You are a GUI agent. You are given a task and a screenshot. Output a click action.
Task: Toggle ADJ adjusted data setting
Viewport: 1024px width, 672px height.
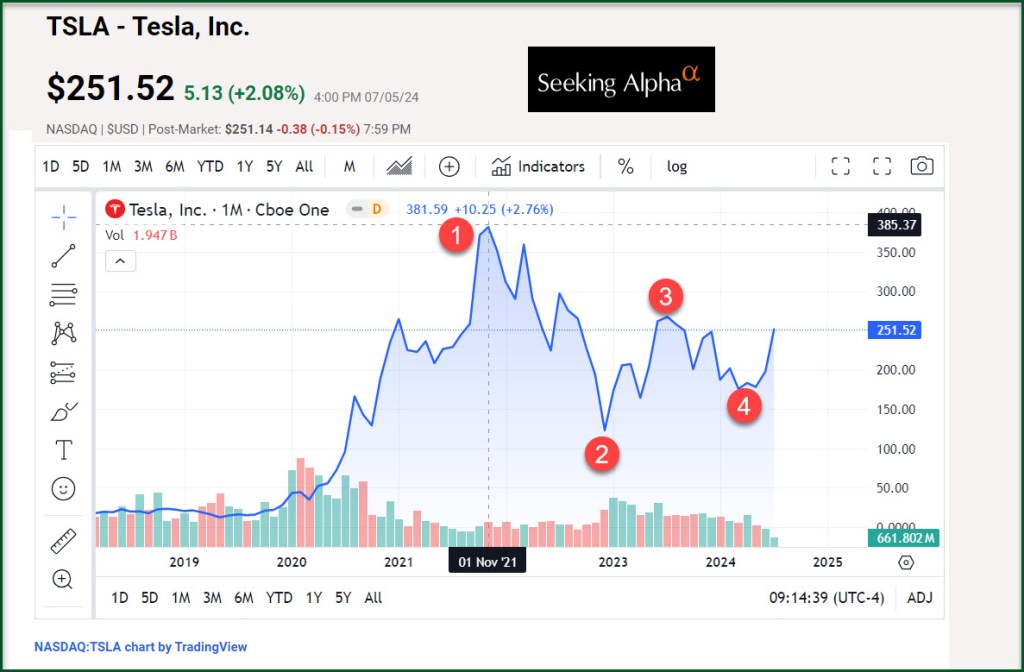pos(918,598)
